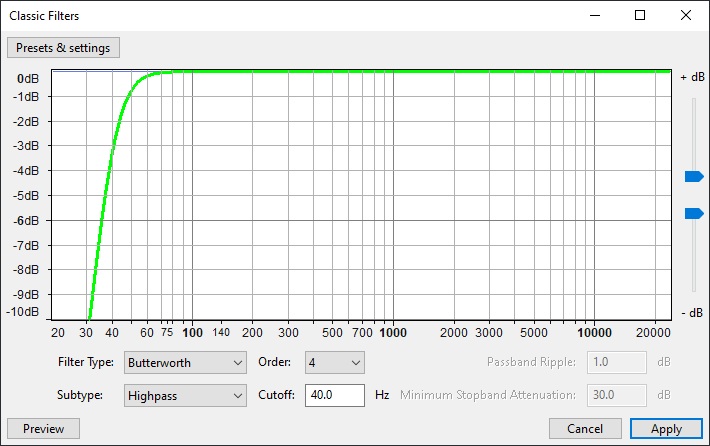The width and height of the screenshot is (710, 446).
Task: Click the 'Subtype:' label
Action: 80,395
